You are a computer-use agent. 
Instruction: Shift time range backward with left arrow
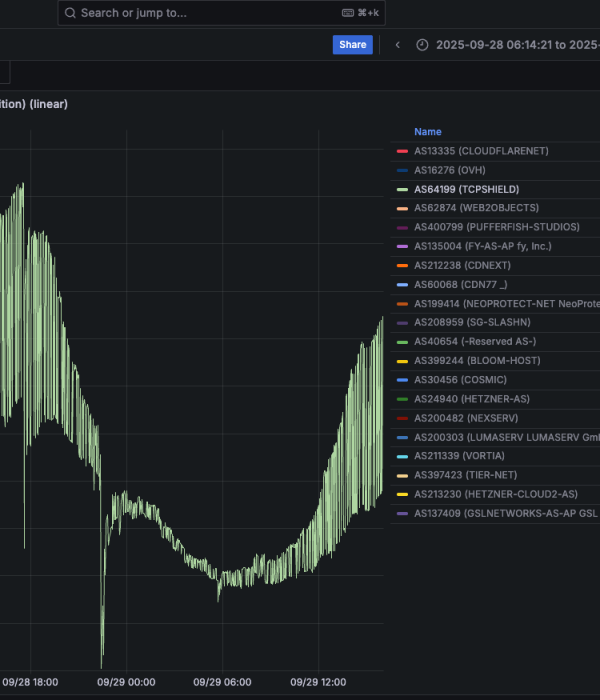tap(398, 45)
